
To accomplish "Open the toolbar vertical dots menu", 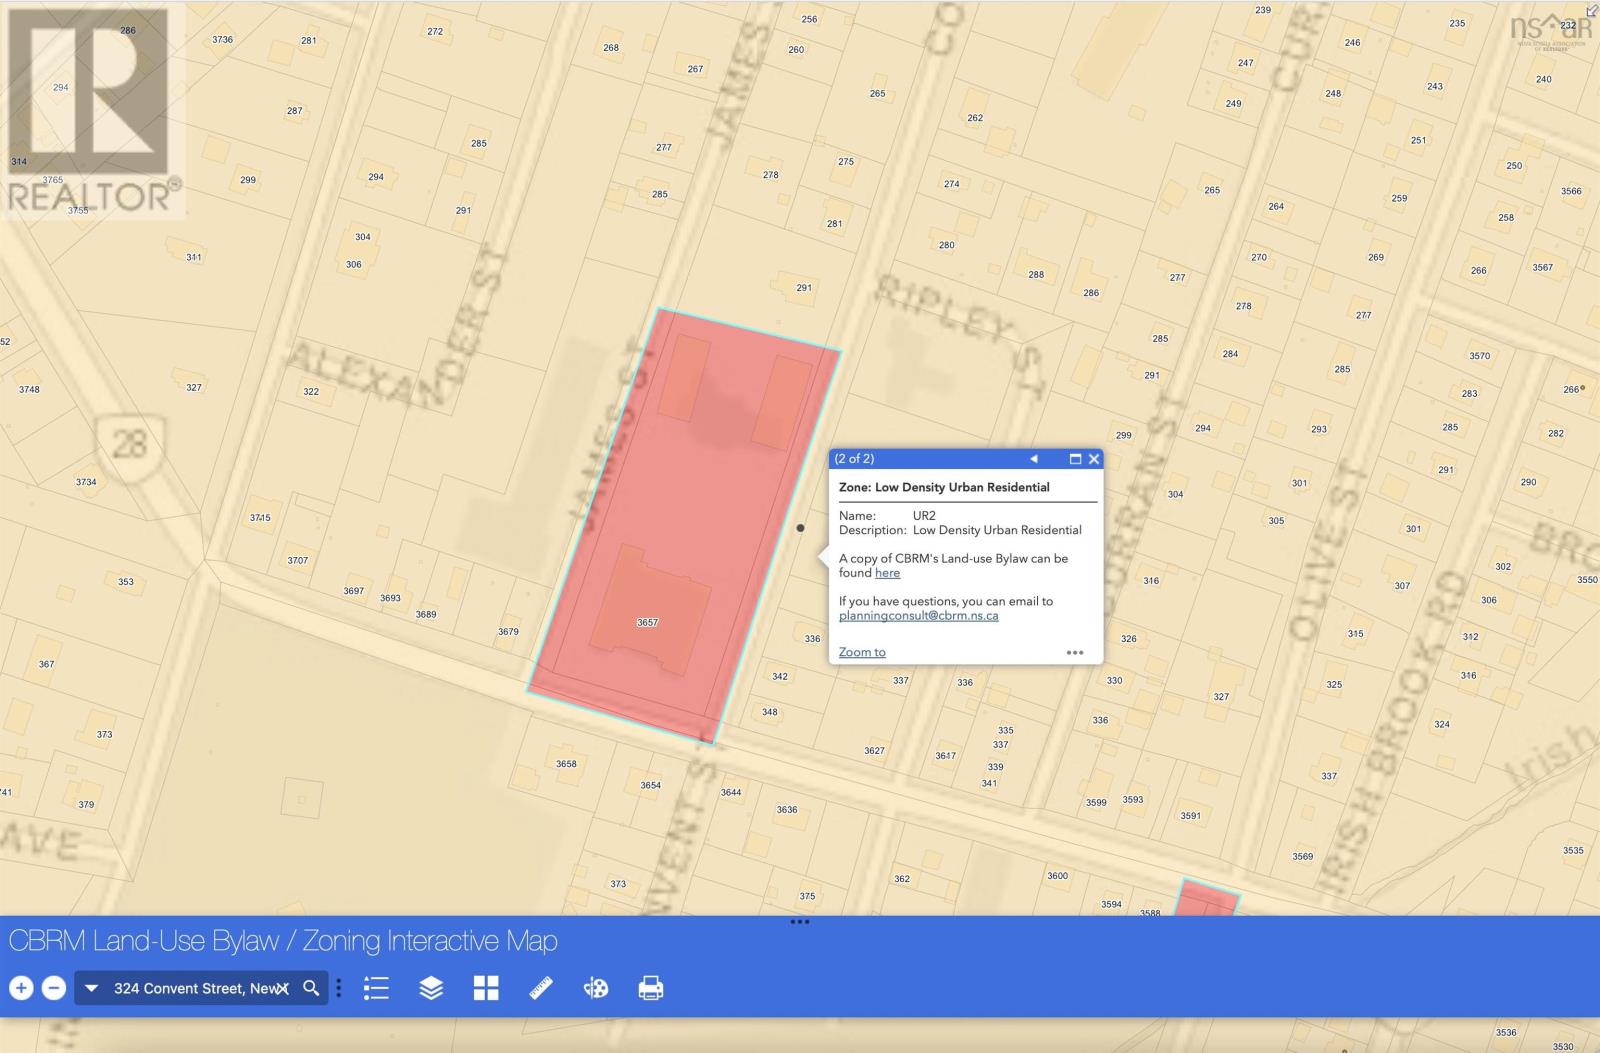I will click(339, 988).
